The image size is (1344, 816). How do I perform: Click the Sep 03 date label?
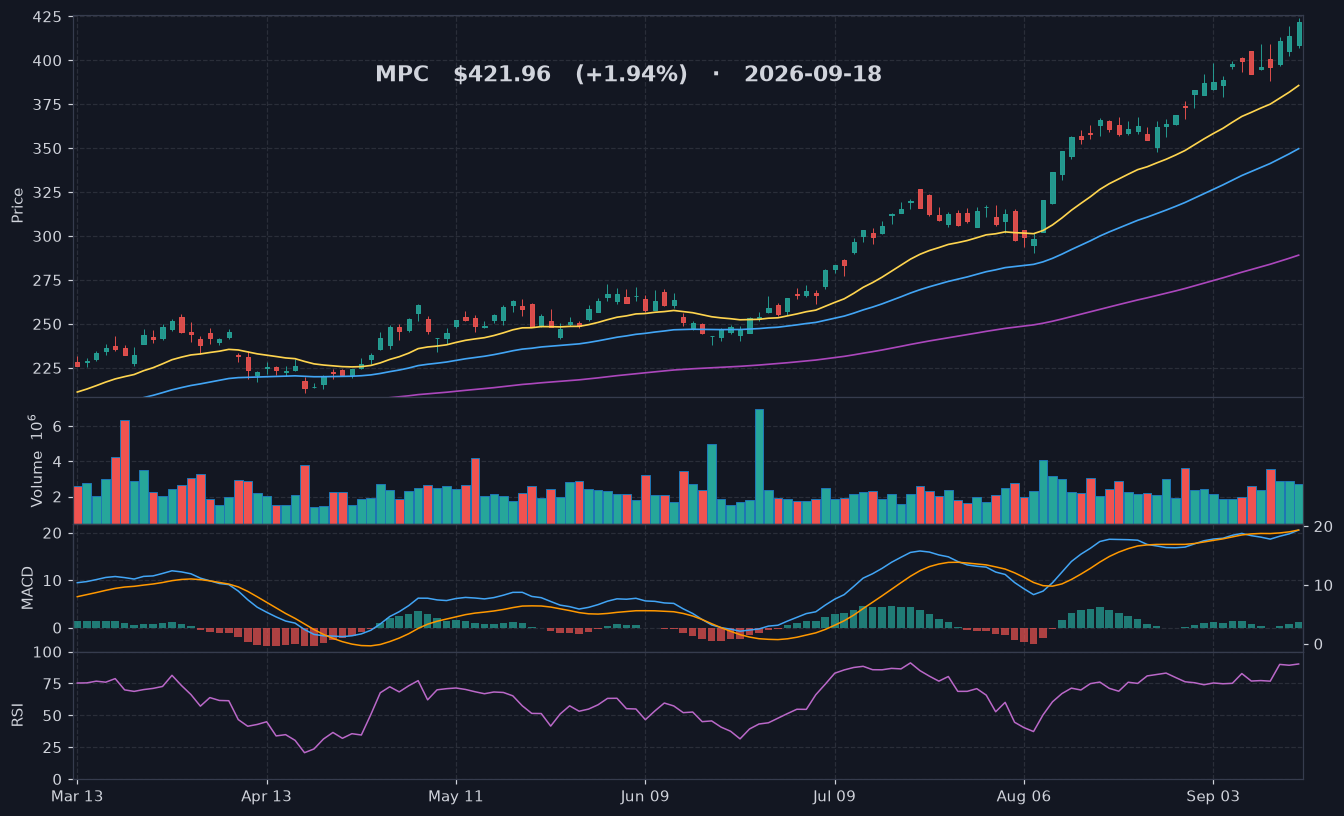tap(1213, 797)
